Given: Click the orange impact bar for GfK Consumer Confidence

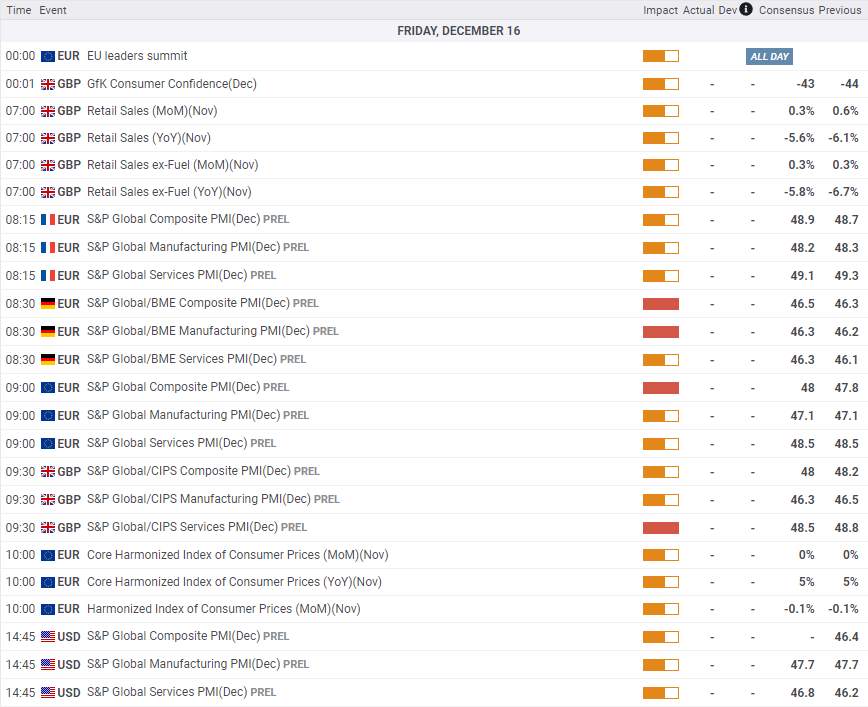Looking at the screenshot, I should pyautogui.click(x=660, y=84).
